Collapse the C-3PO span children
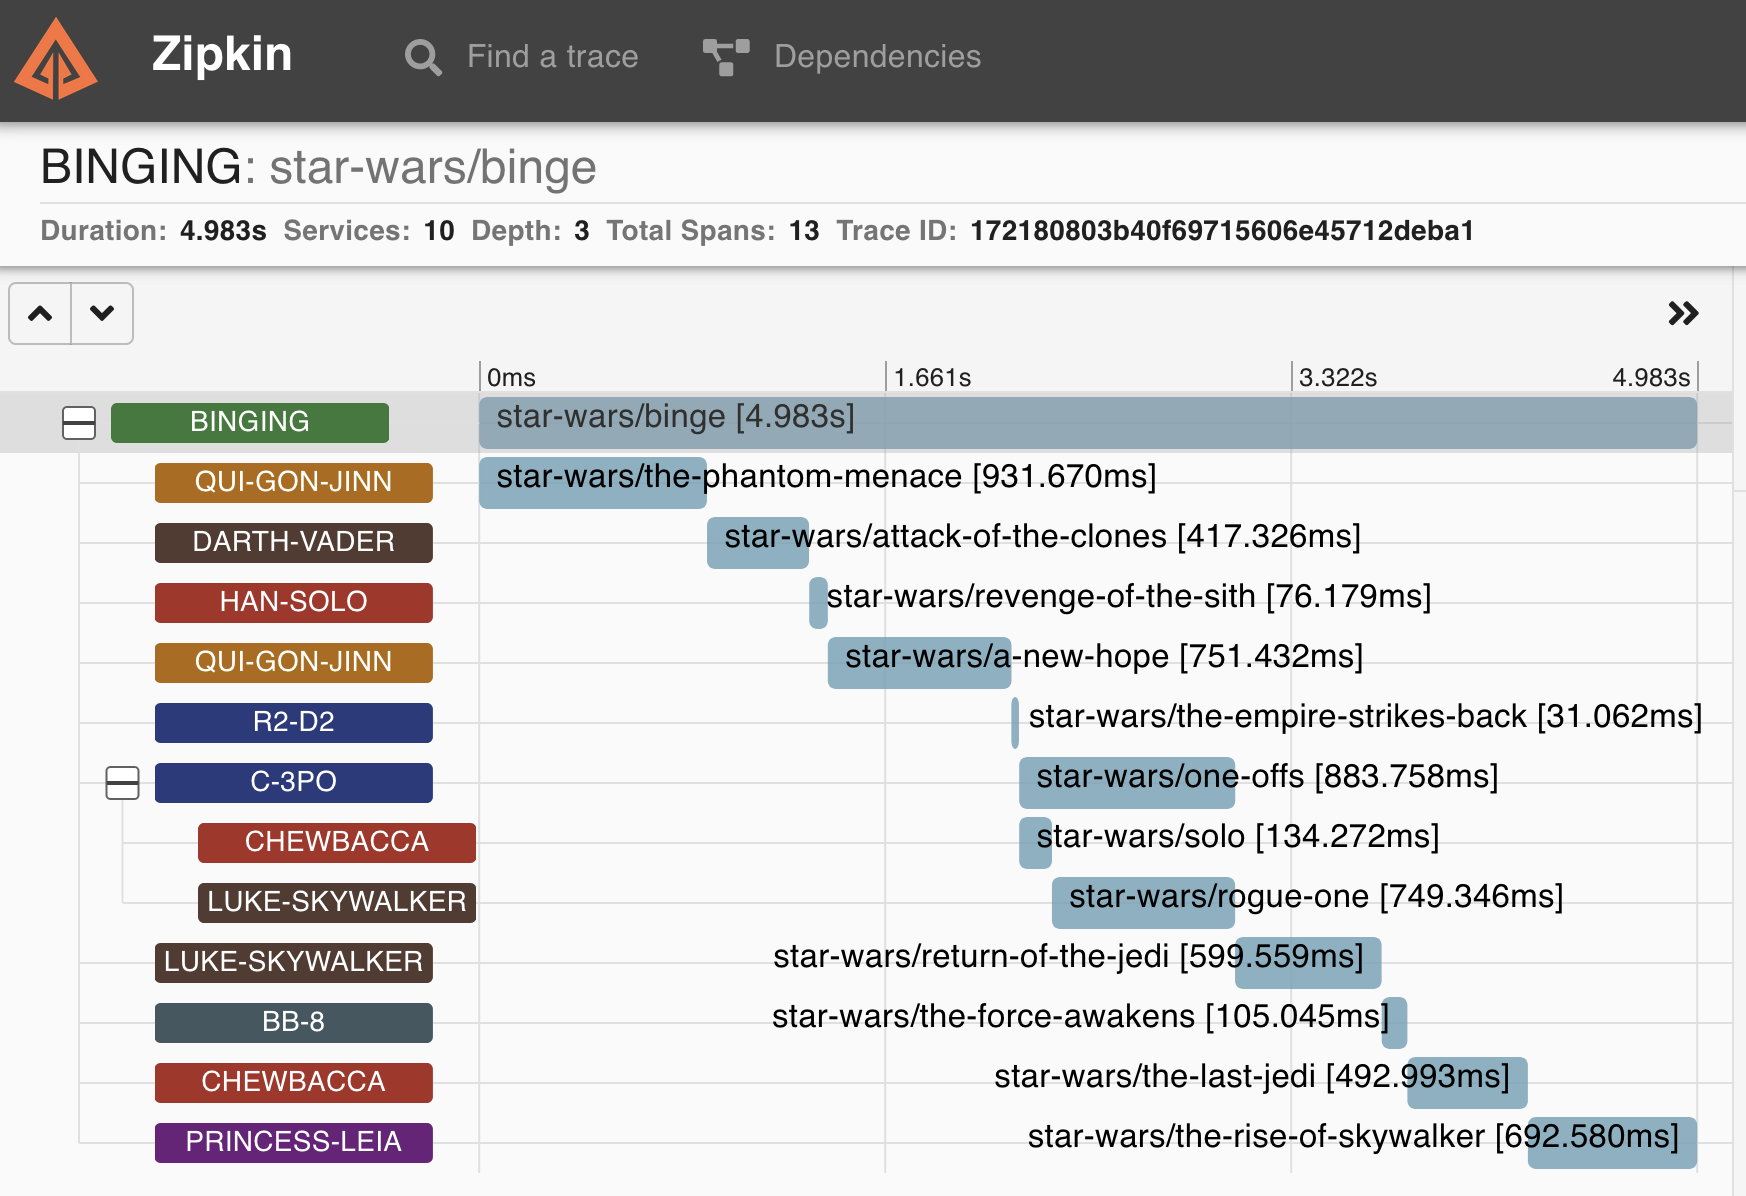1746x1196 pixels. coord(122,783)
